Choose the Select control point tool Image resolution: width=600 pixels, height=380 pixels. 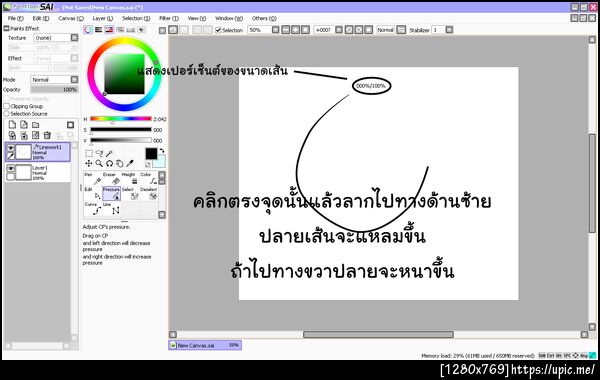click(x=130, y=194)
